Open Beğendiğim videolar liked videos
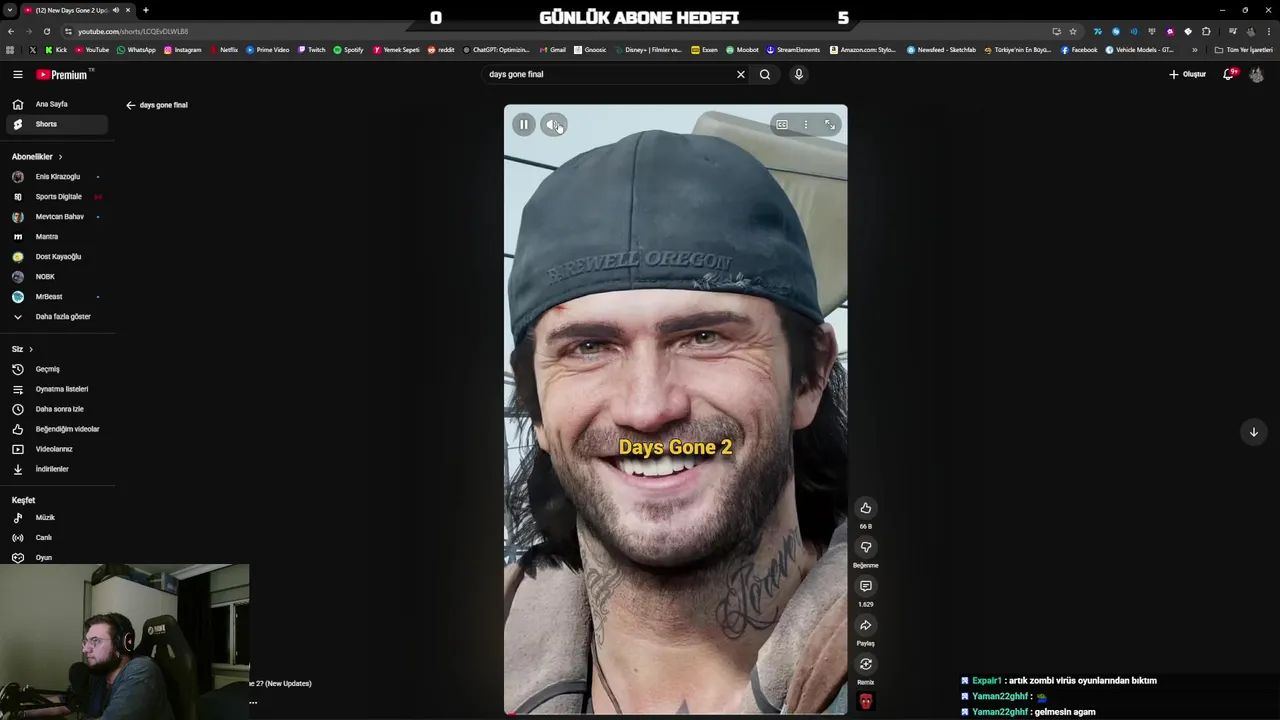Image resolution: width=1280 pixels, height=720 pixels. pyautogui.click(x=55, y=429)
